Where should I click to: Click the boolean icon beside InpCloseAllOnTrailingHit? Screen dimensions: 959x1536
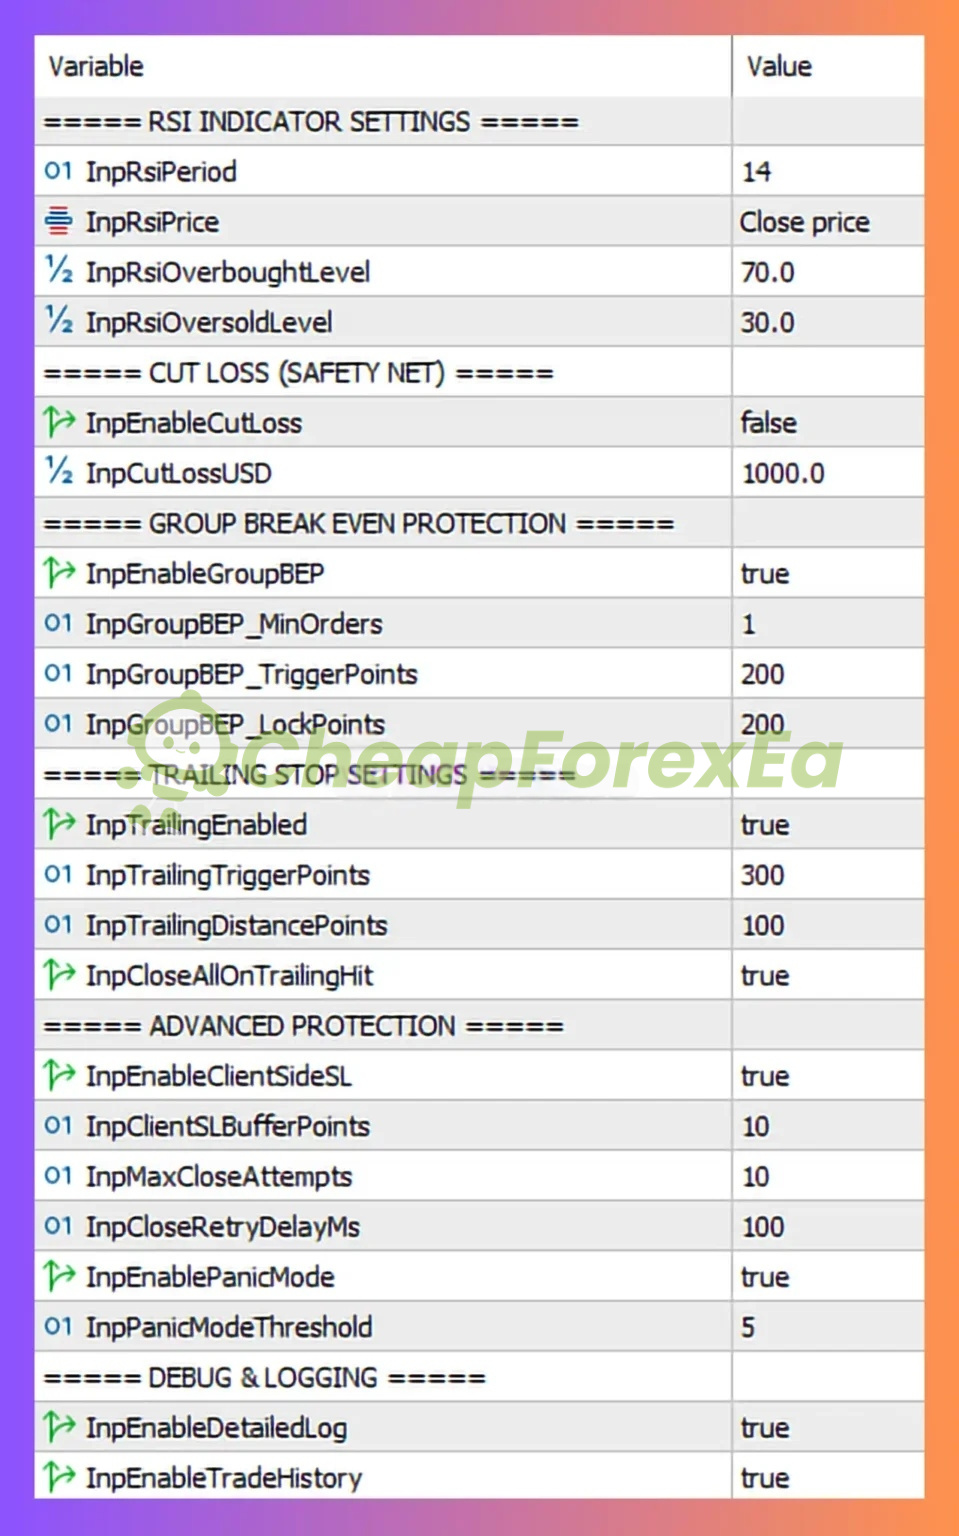tap(58, 975)
